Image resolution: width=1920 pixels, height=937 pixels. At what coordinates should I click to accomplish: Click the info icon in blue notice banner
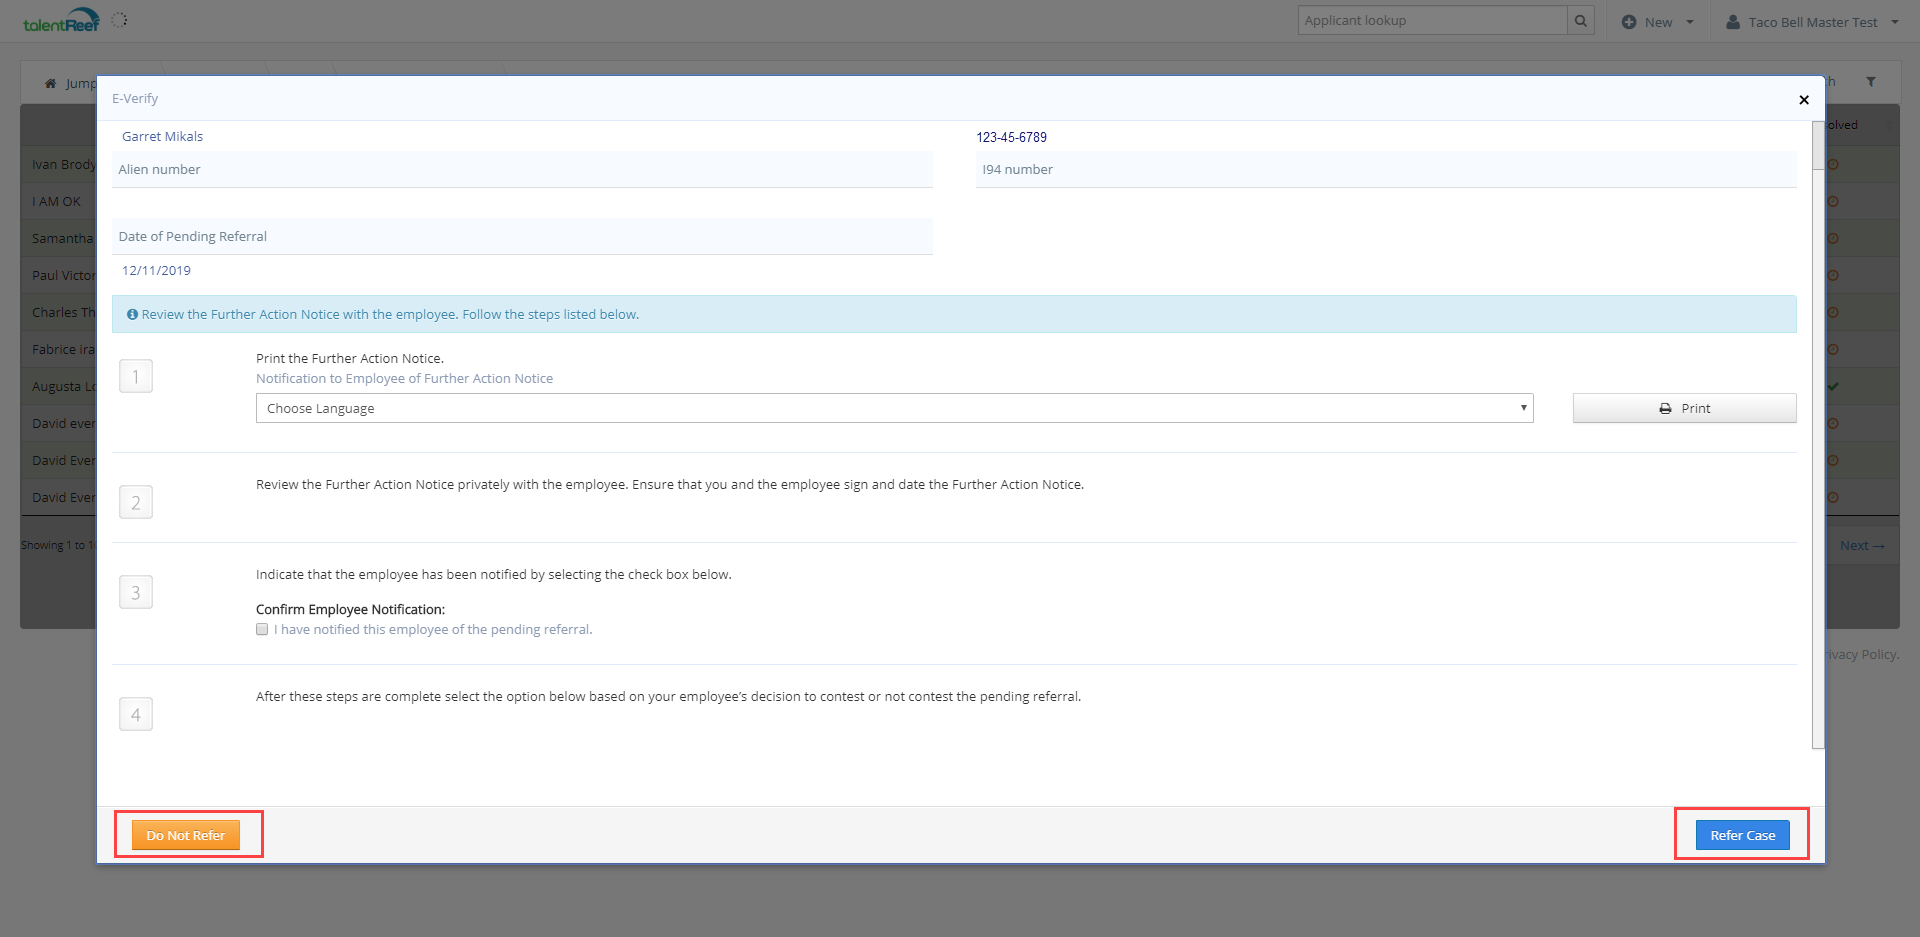[132, 315]
